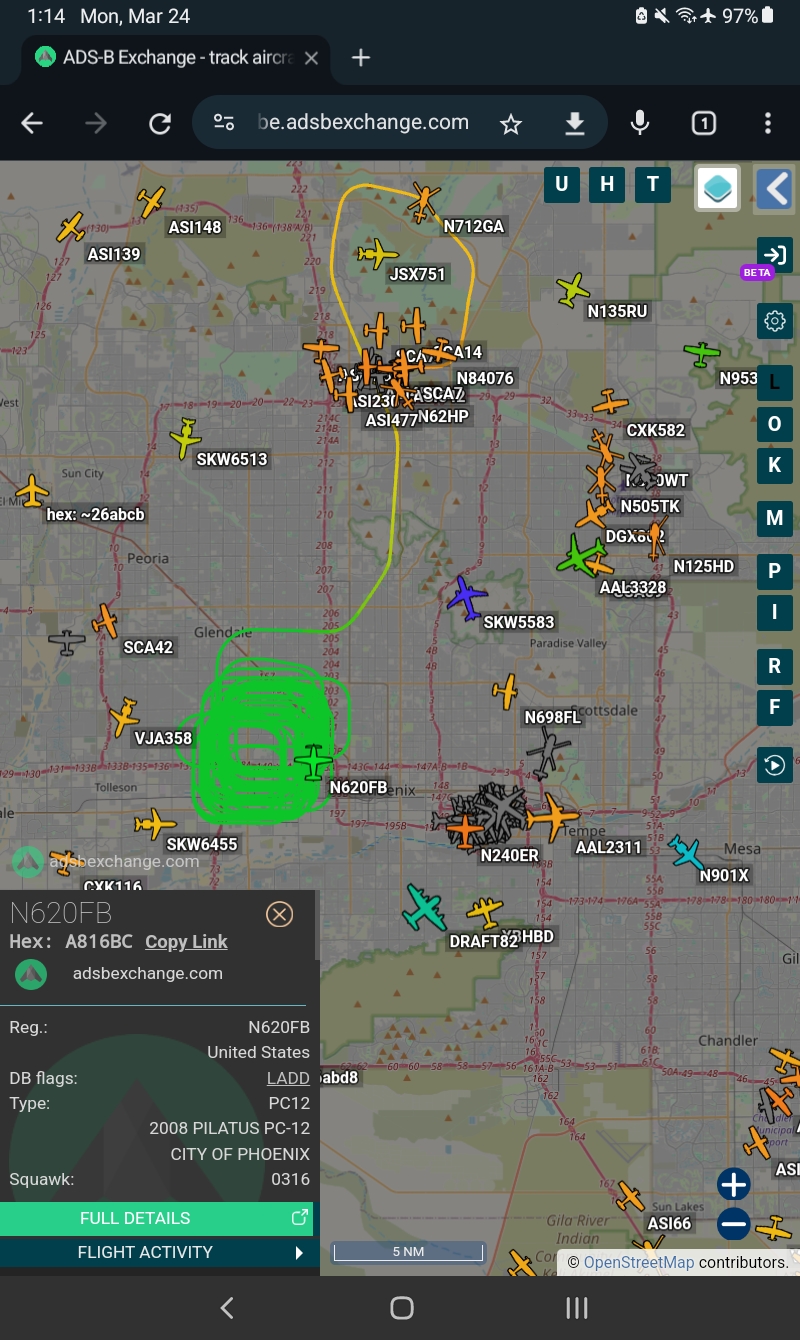Viewport: 800px width, 1340px height.
Task: Open the map layers selector
Action: pyautogui.click(x=718, y=188)
